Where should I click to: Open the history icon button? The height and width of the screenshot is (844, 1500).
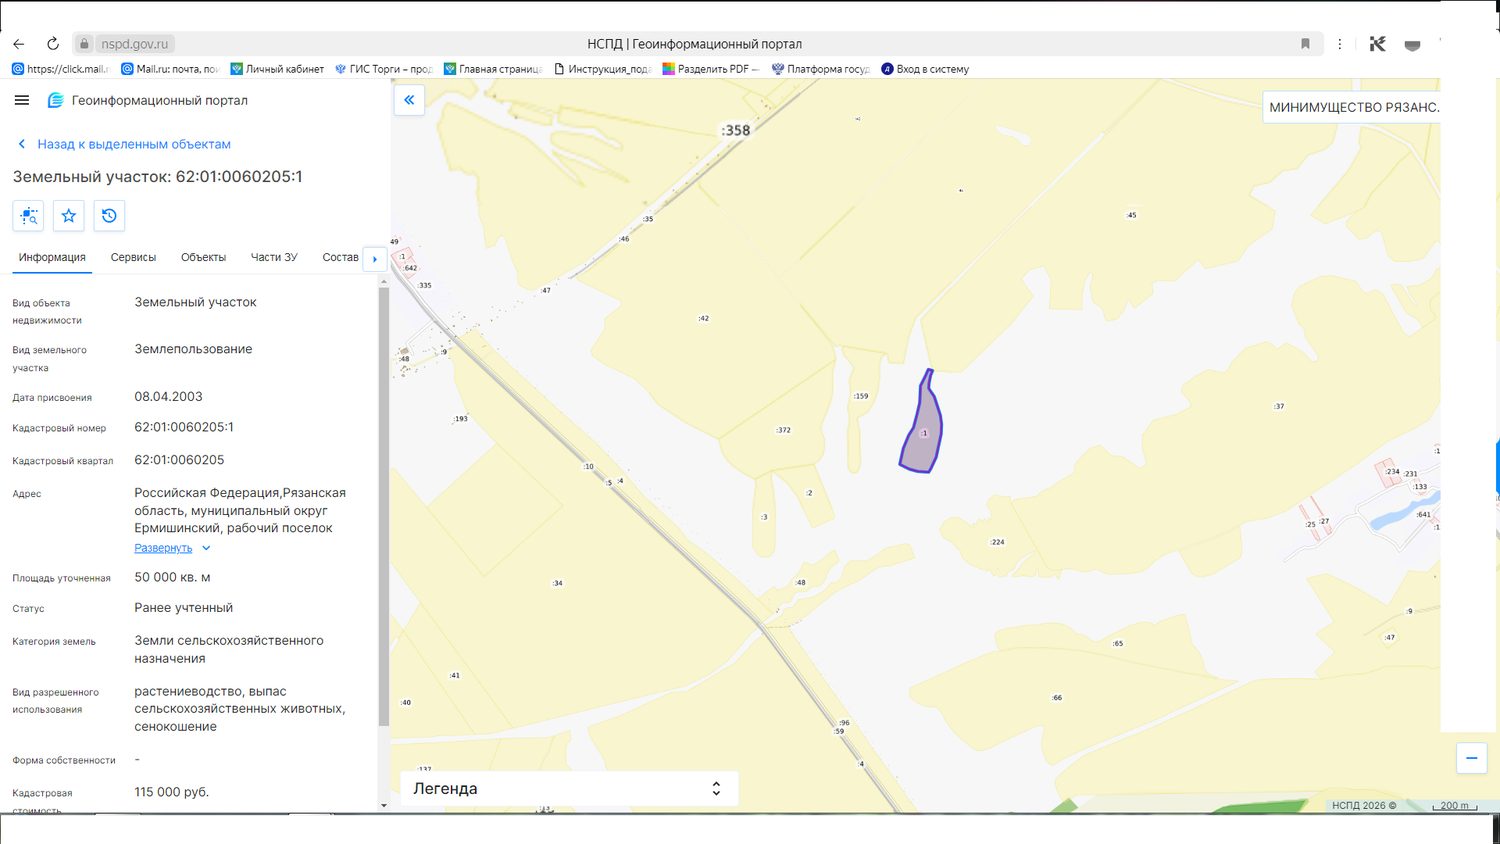click(x=109, y=216)
